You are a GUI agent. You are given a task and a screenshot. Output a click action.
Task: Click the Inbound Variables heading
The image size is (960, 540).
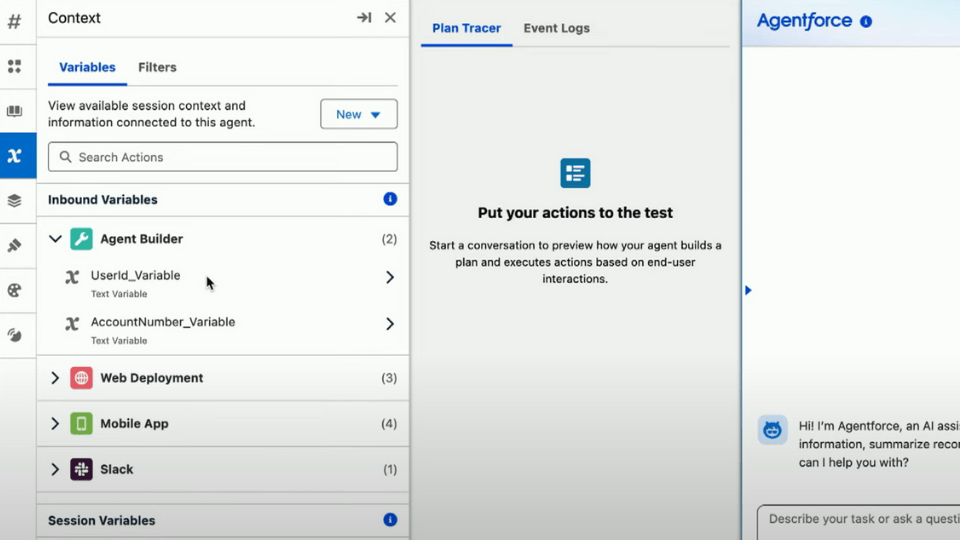[103, 200]
